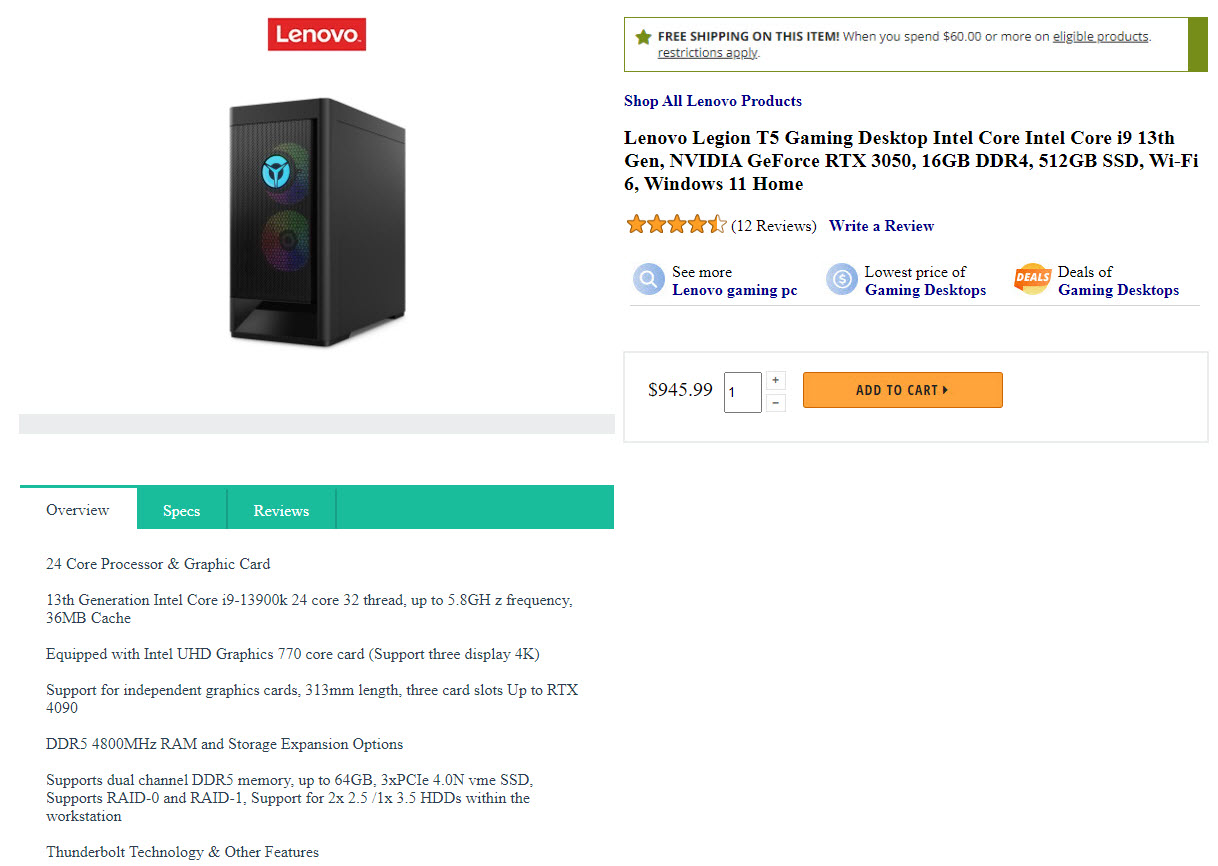Screen dimensions: 1218x866
Task: Decrease quantity with the minus stepper
Action: click(776, 403)
